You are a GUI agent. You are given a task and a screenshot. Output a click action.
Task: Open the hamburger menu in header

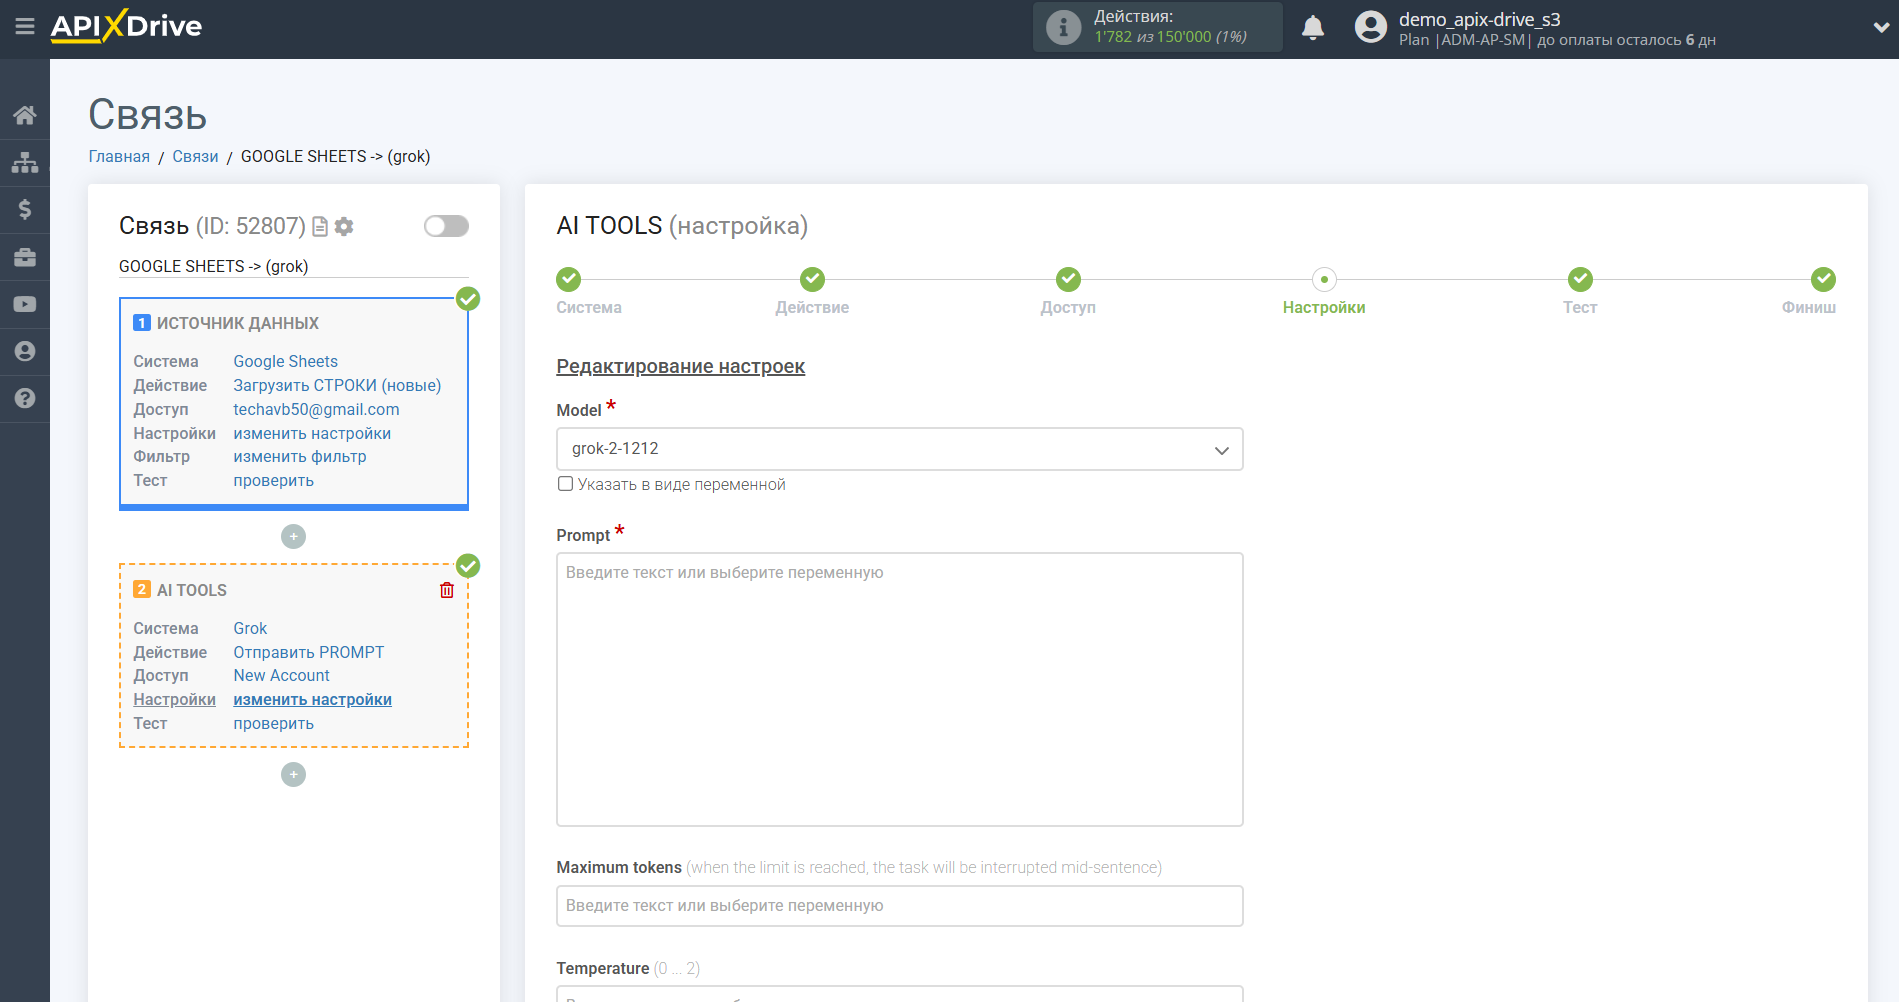click(x=25, y=27)
